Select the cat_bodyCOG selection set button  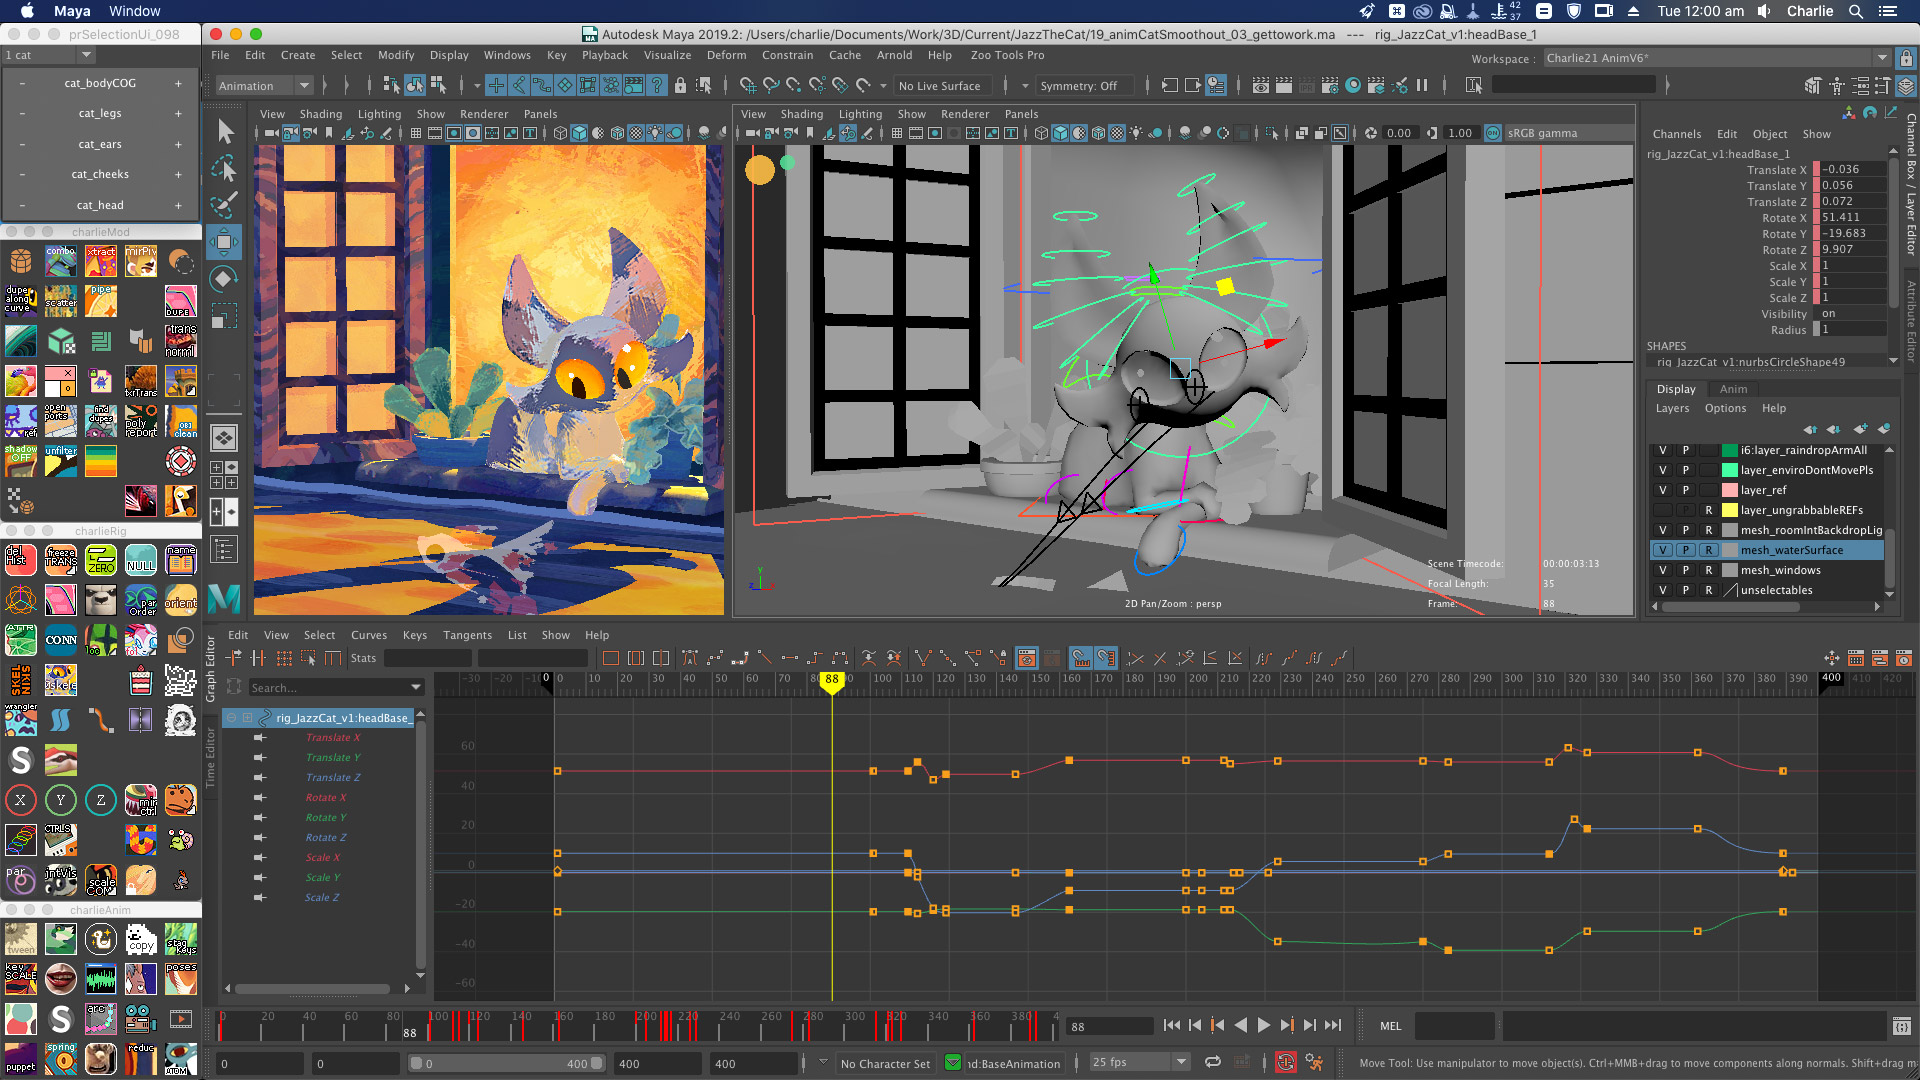(100, 83)
